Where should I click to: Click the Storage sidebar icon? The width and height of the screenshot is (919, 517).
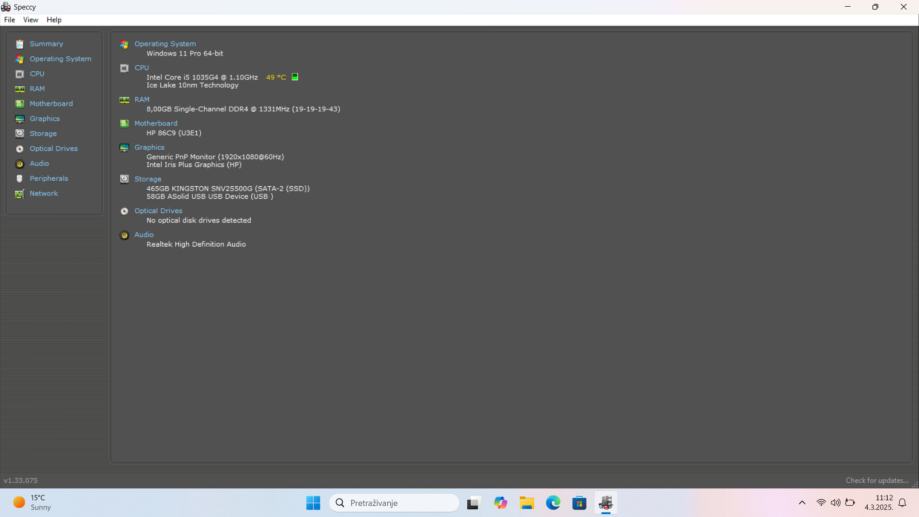coord(19,134)
